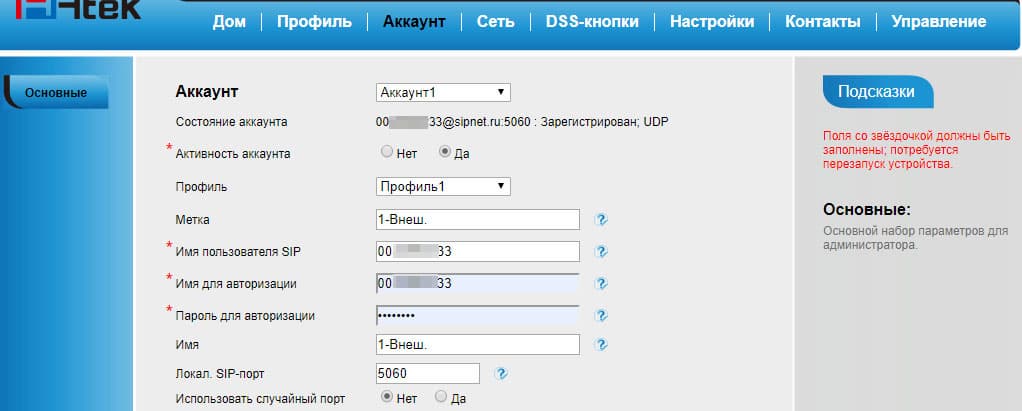This screenshot has width=1022, height=411.
Task: Click the Основной набор параметров description
Action: [x=915, y=238]
